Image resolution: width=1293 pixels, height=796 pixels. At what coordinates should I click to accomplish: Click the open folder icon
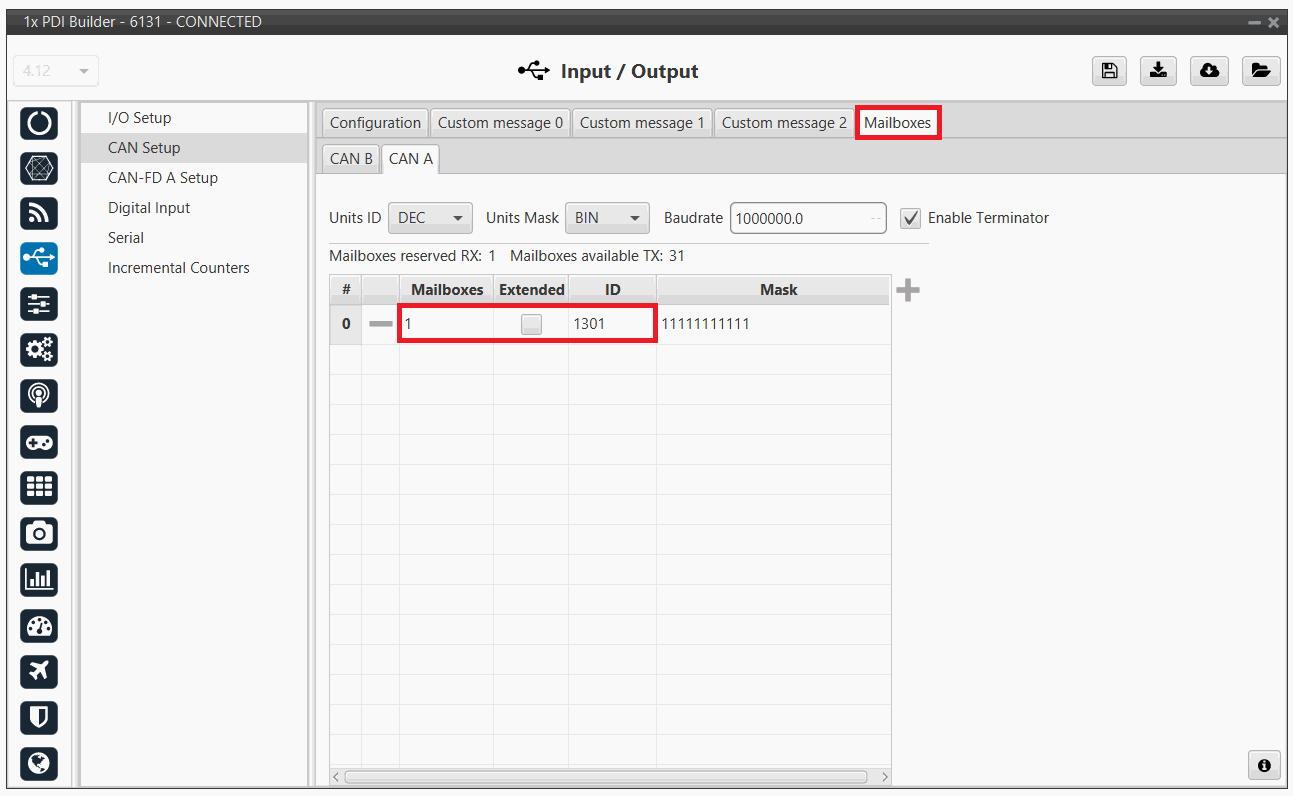coord(1260,70)
